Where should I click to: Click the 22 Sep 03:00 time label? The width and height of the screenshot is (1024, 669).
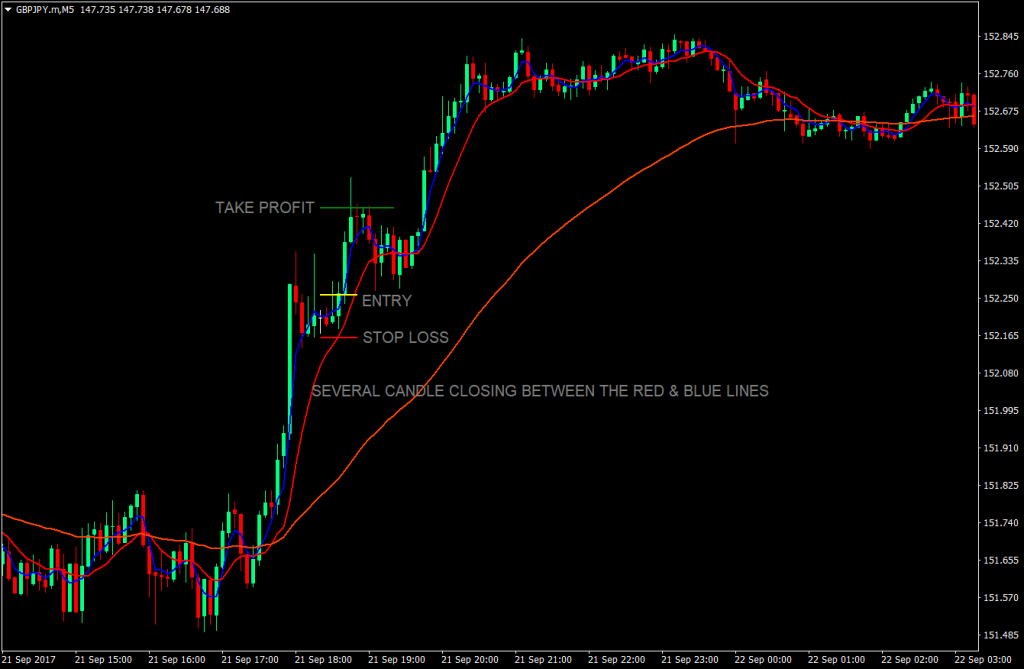click(983, 660)
